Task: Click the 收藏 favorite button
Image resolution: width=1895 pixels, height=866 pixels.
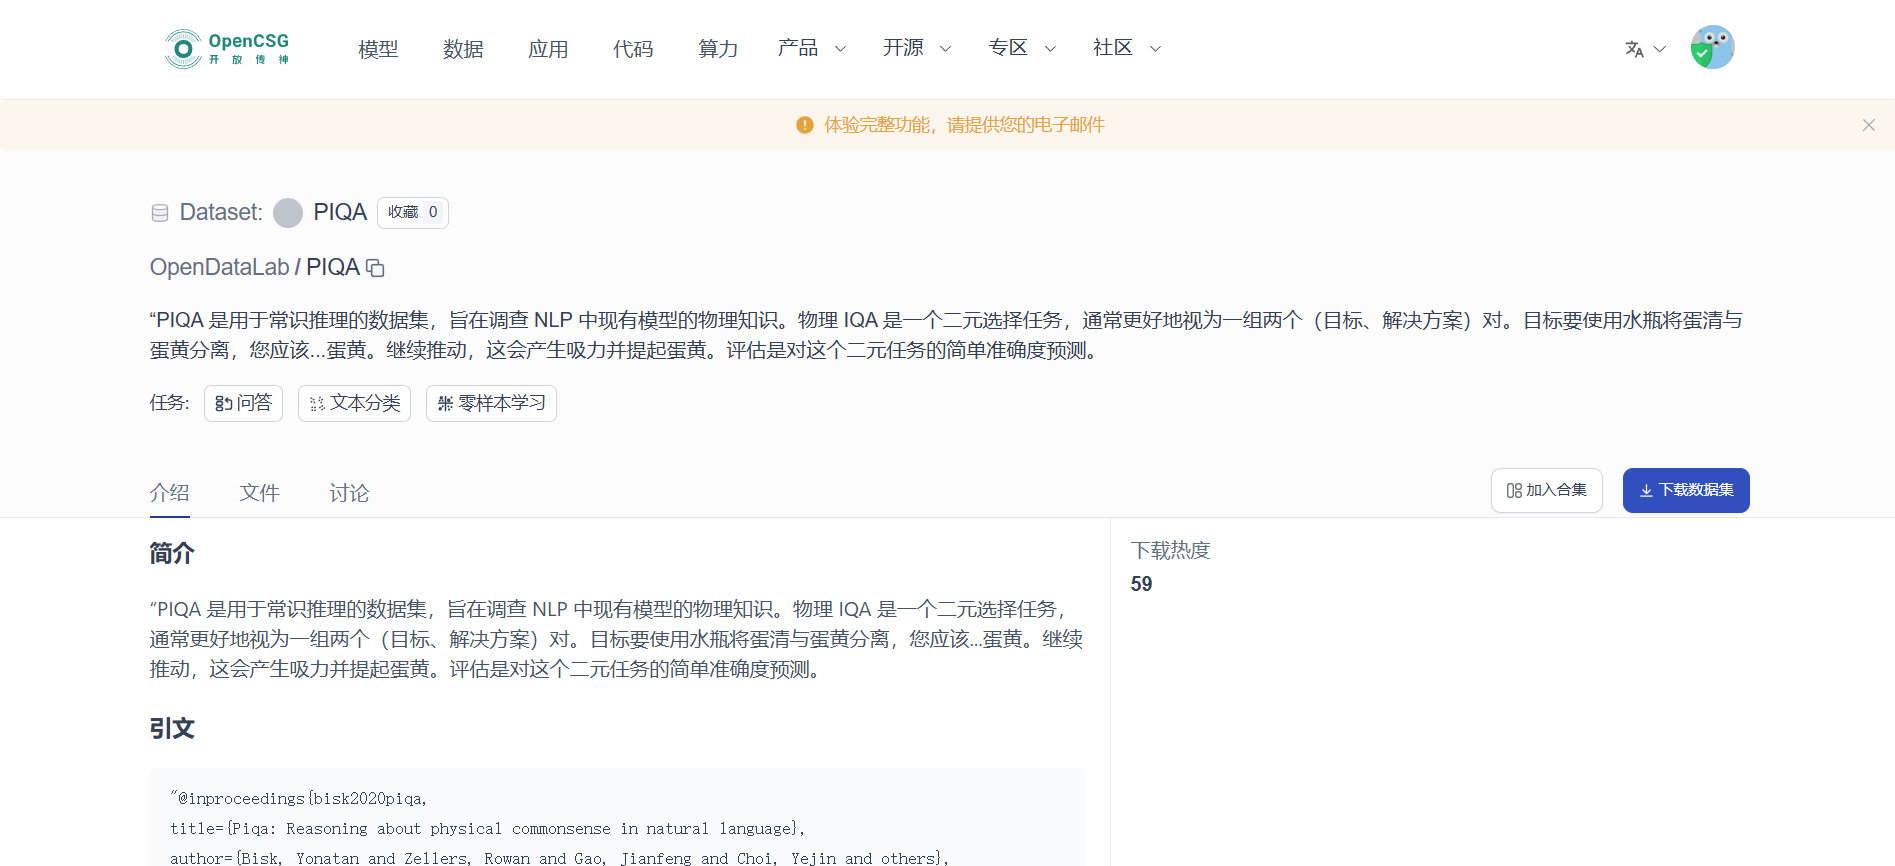Action: pos(412,212)
